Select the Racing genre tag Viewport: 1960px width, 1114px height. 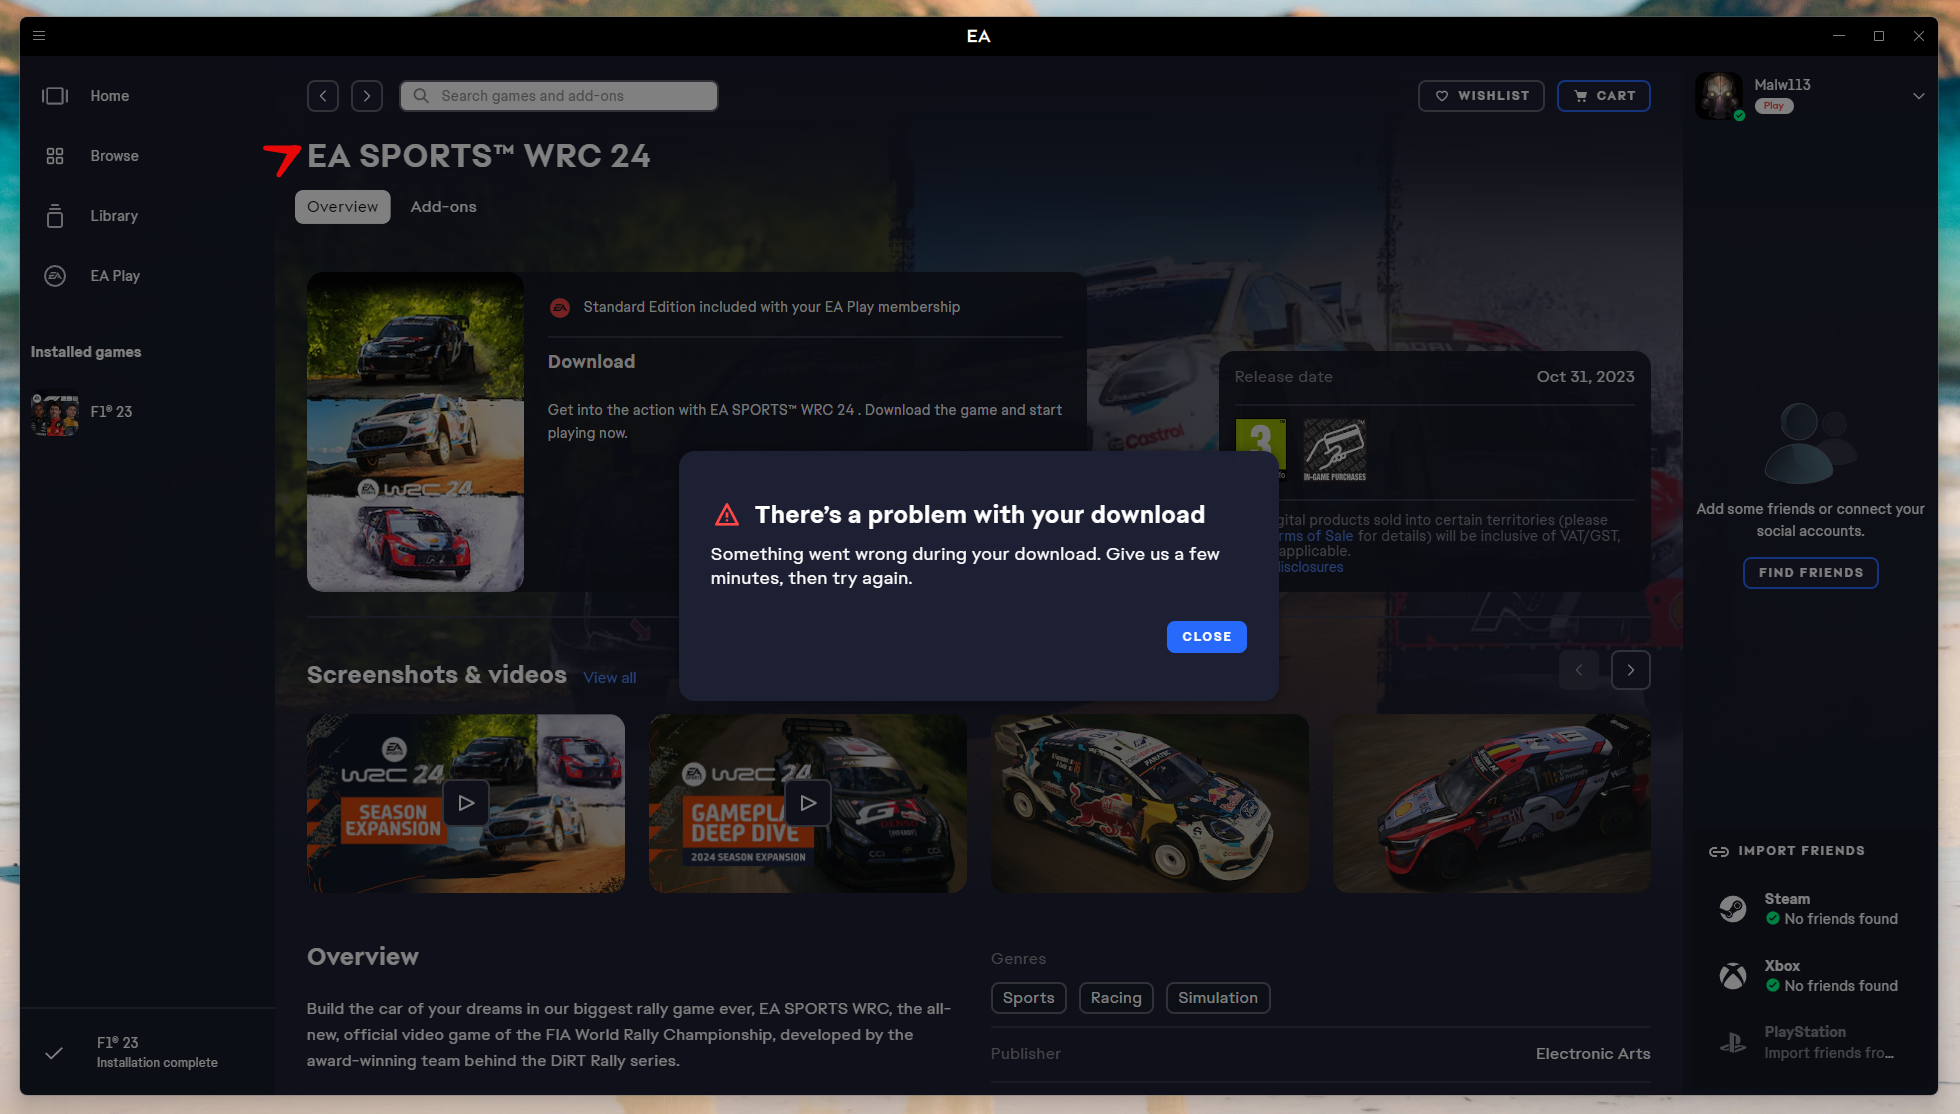[x=1116, y=998]
